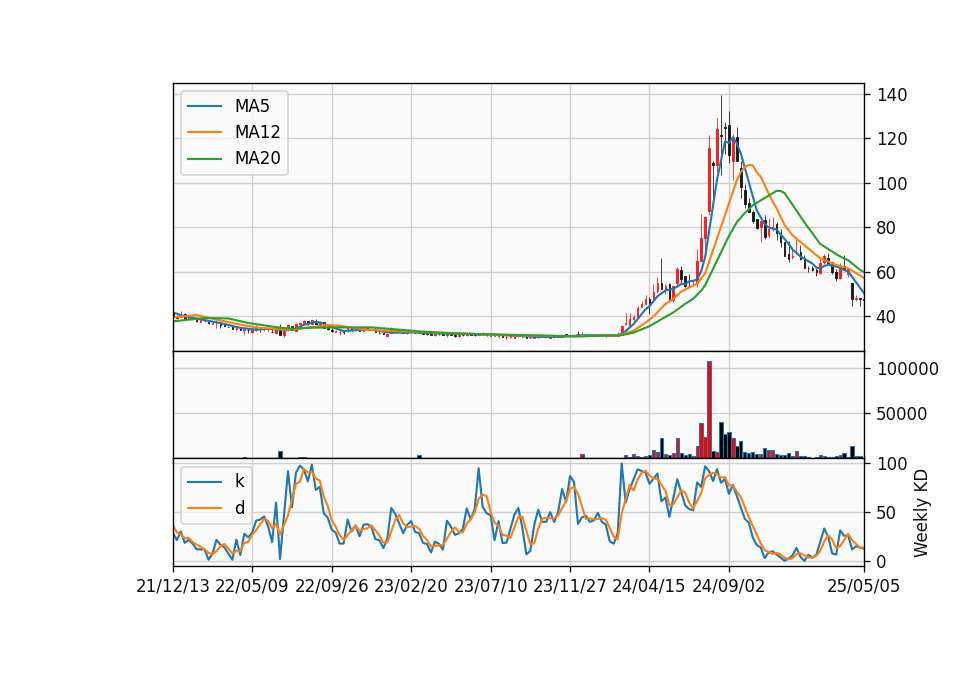960x690 pixels.
Task: Click the MA5 legend label
Action: pyautogui.click(x=252, y=106)
